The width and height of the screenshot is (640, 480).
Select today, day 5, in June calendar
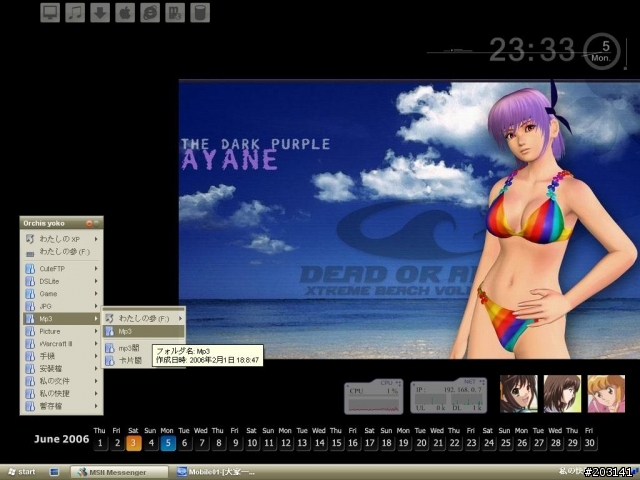[168, 443]
